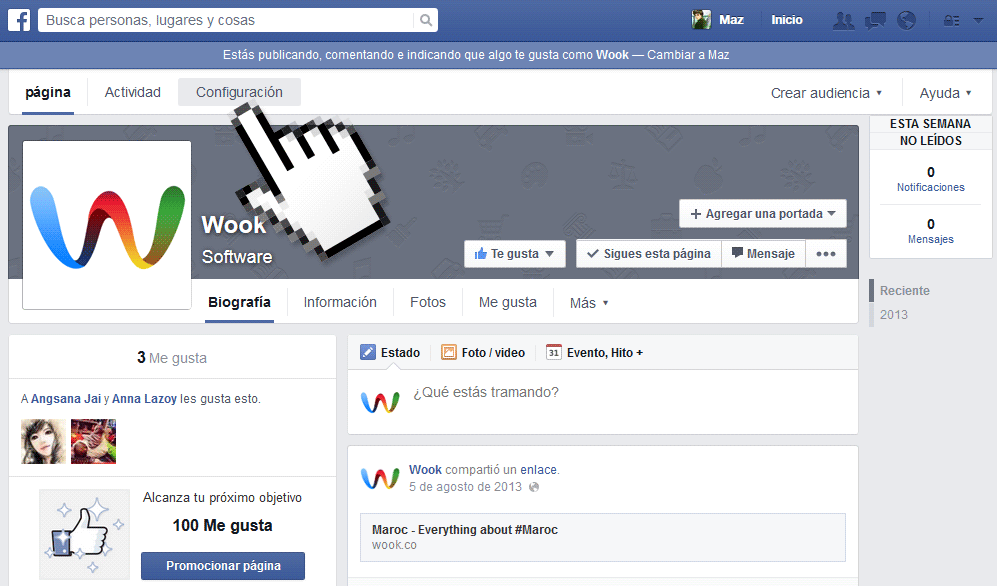Click the Wook page profile picture
Image resolution: width=997 pixels, height=586 pixels.
[x=107, y=225]
